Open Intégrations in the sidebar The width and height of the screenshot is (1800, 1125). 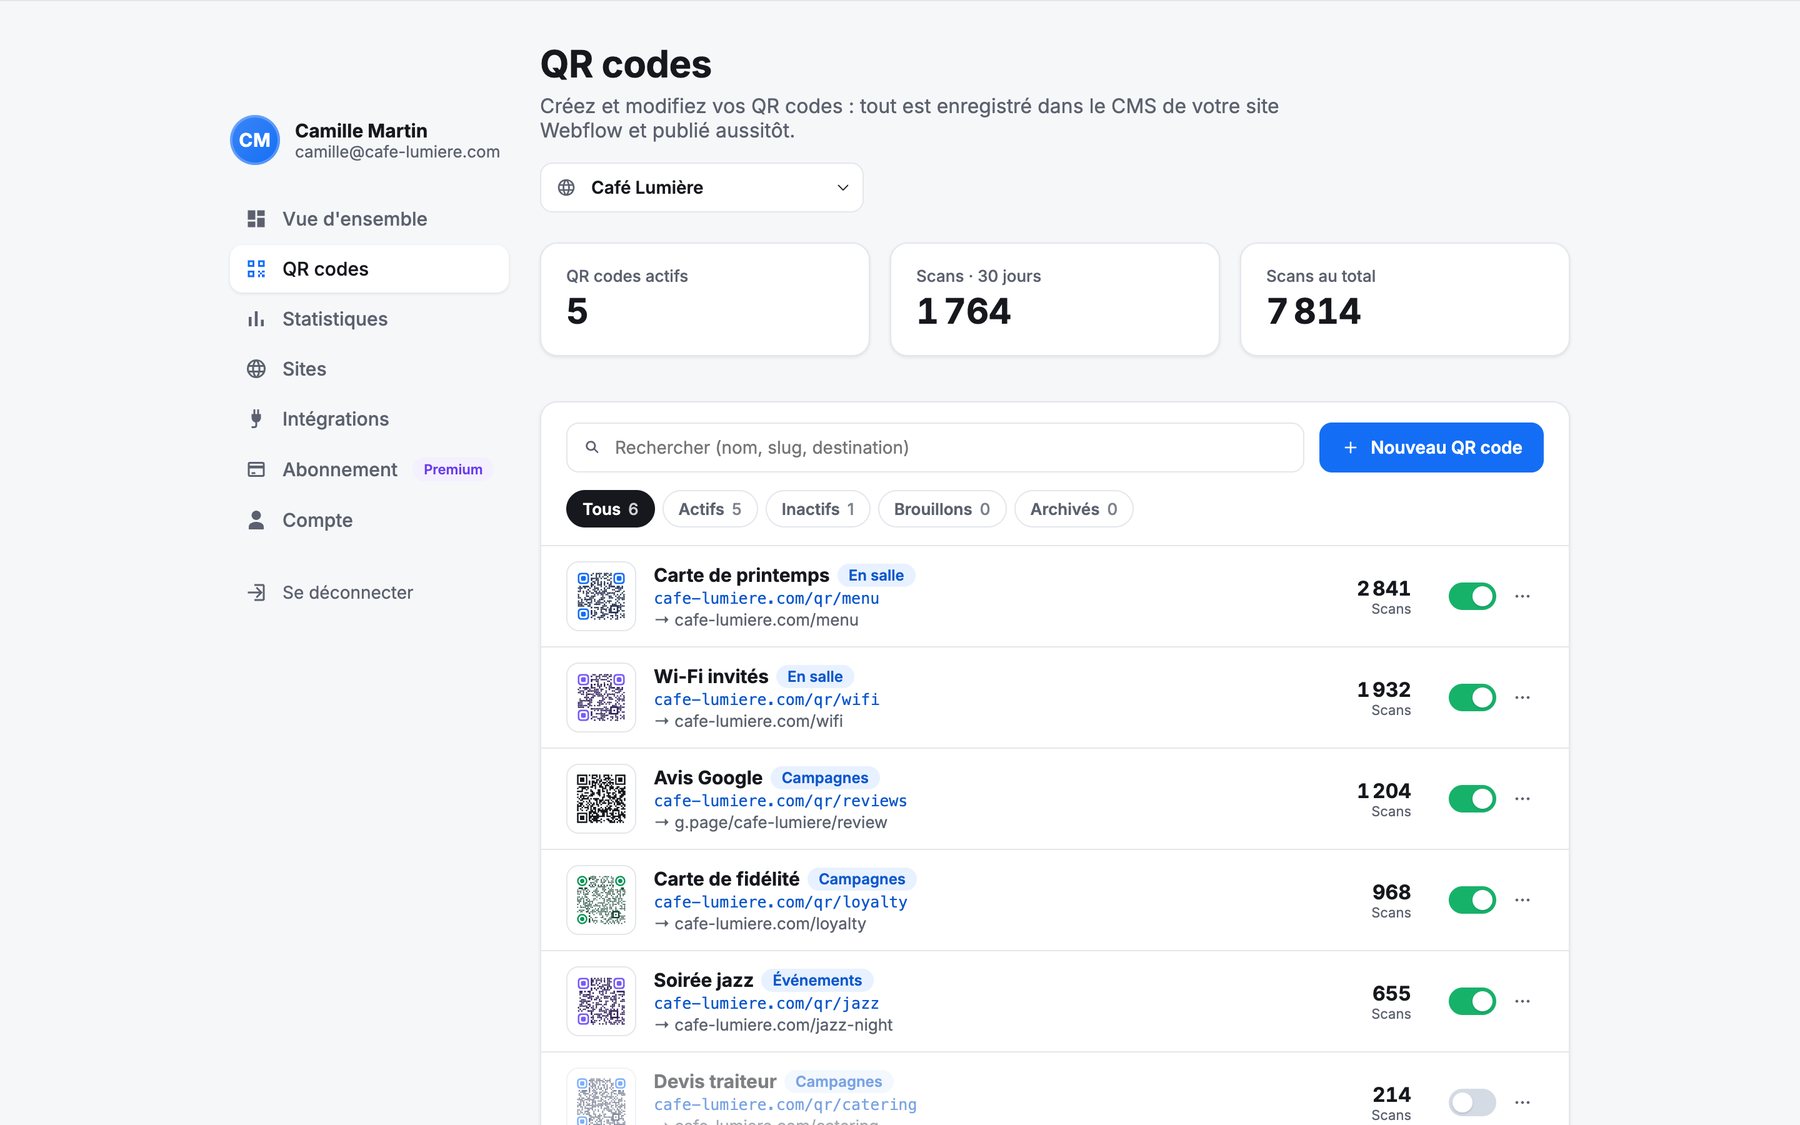coord(369,419)
